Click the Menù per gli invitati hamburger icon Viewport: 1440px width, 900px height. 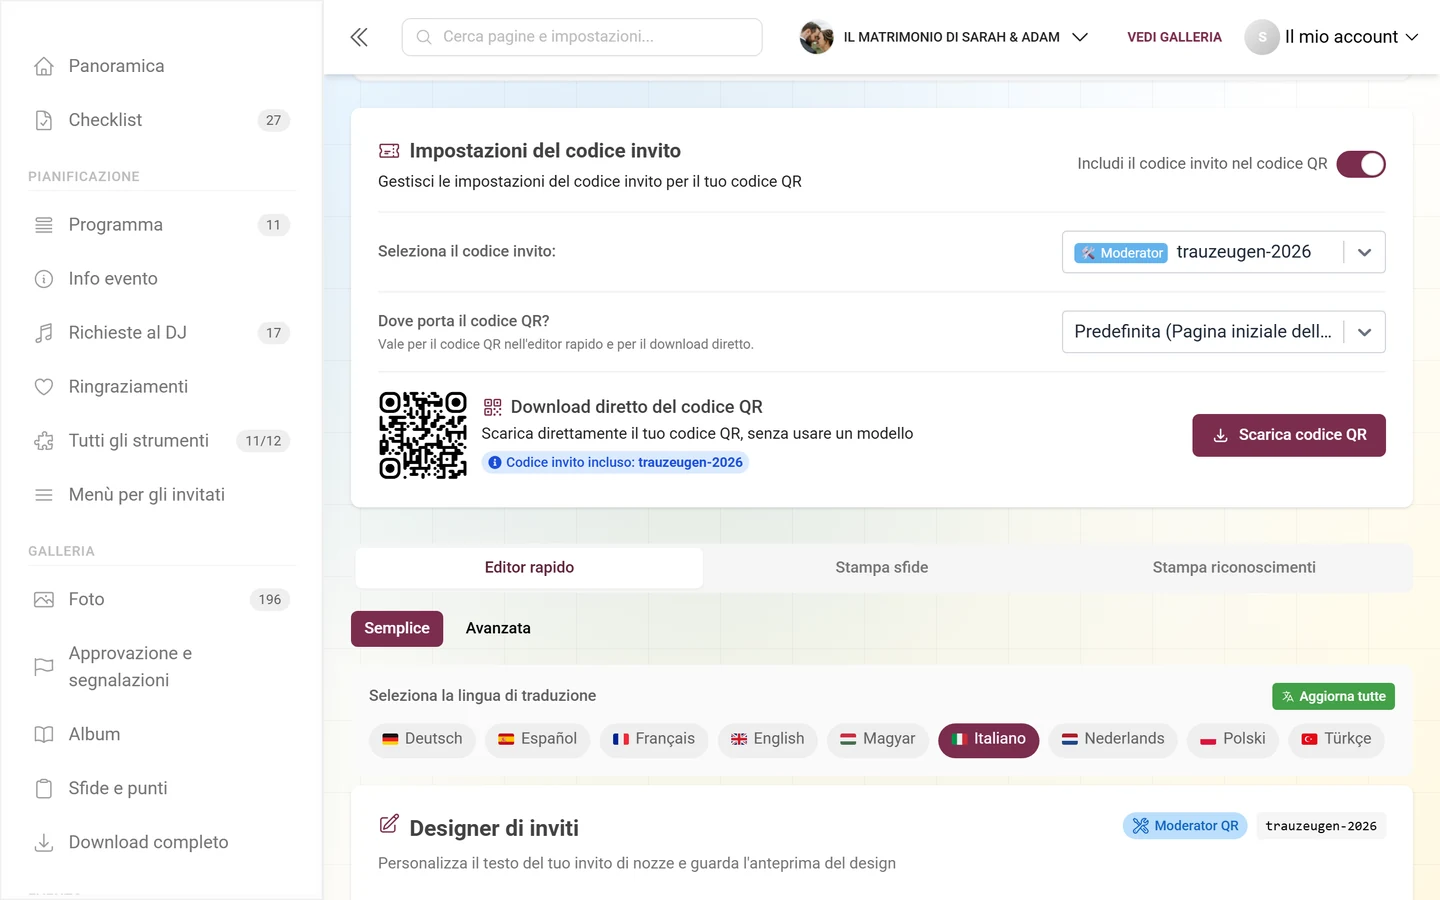[x=44, y=495]
